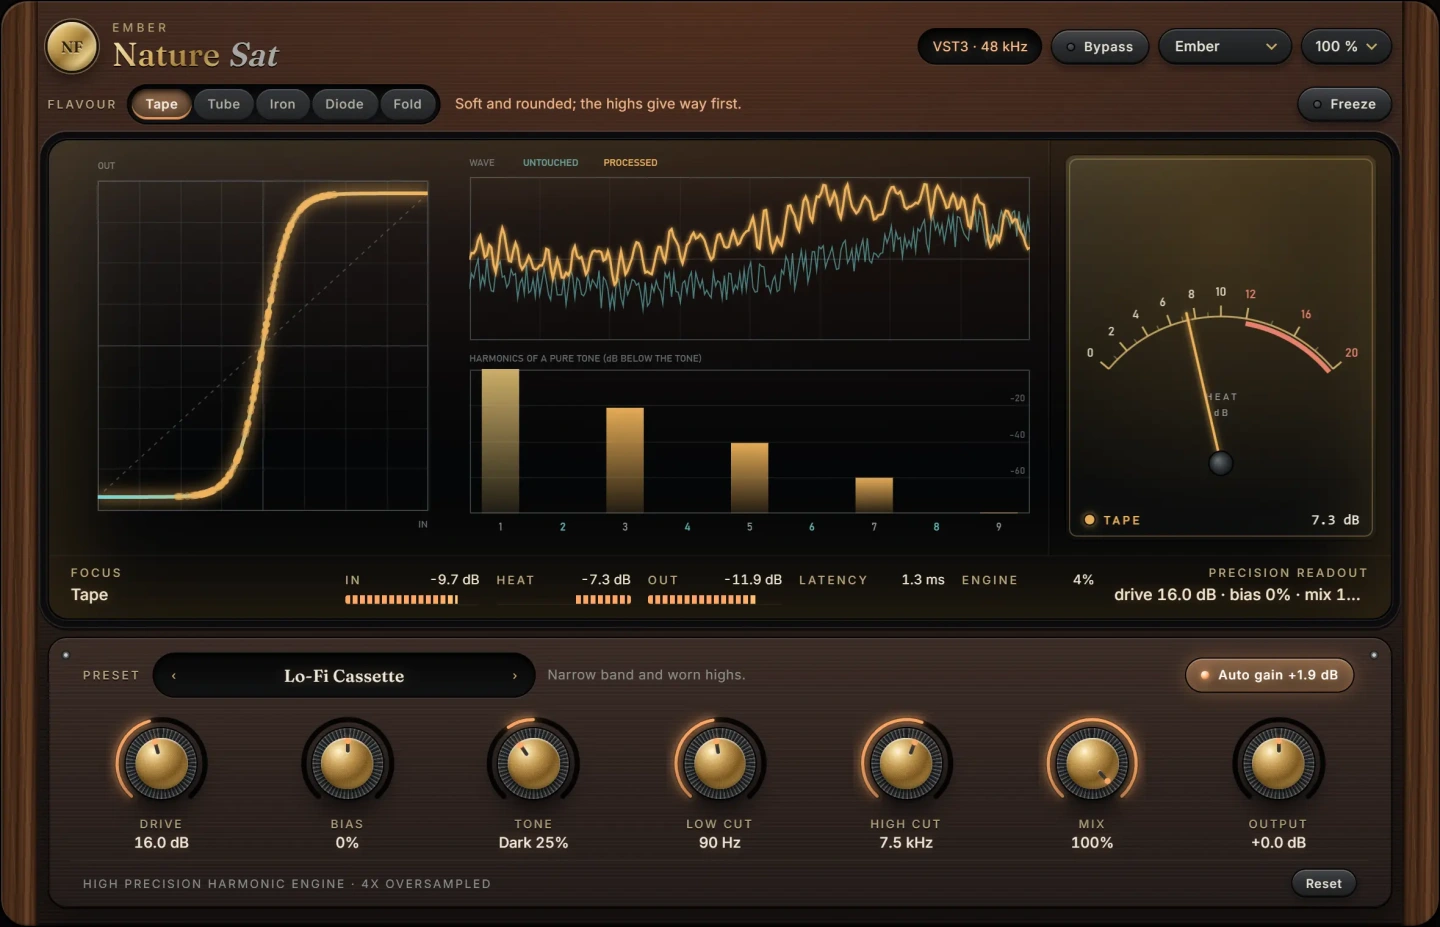
Task: Select the Tube flavour tab
Action: click(x=224, y=104)
